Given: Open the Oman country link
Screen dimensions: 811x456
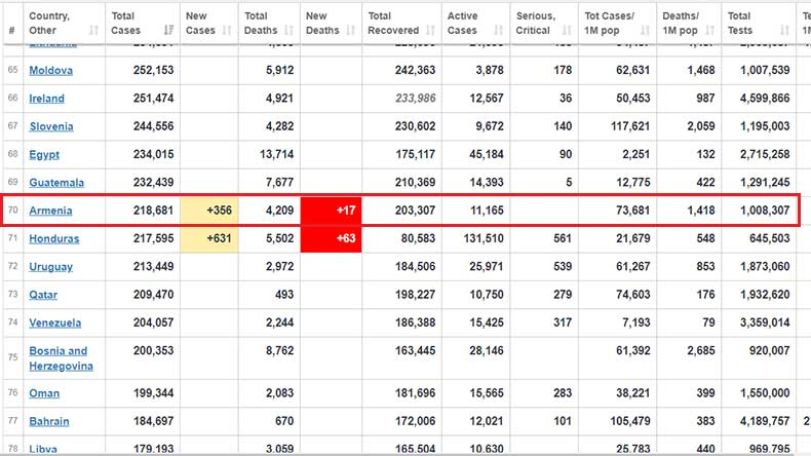Looking at the screenshot, I should (44, 393).
